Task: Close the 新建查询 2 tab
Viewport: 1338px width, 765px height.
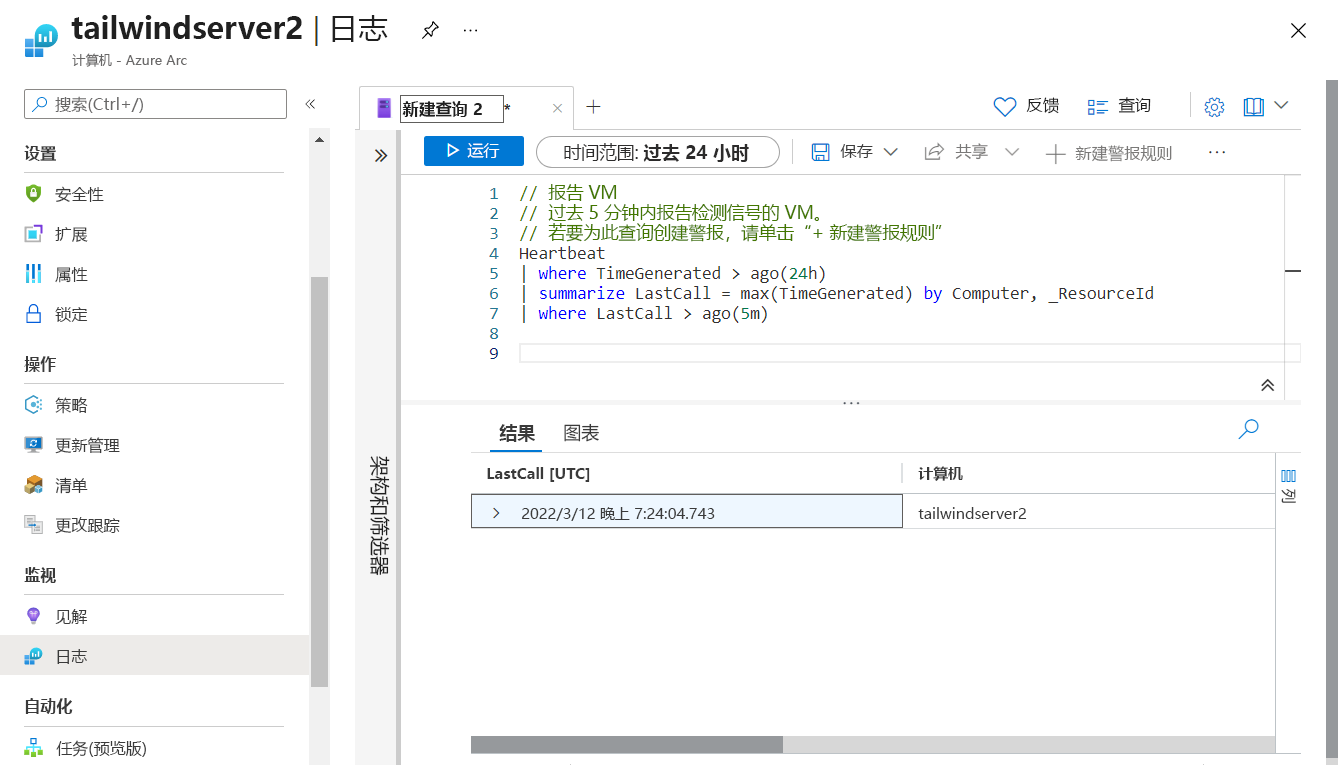Action: (x=557, y=108)
